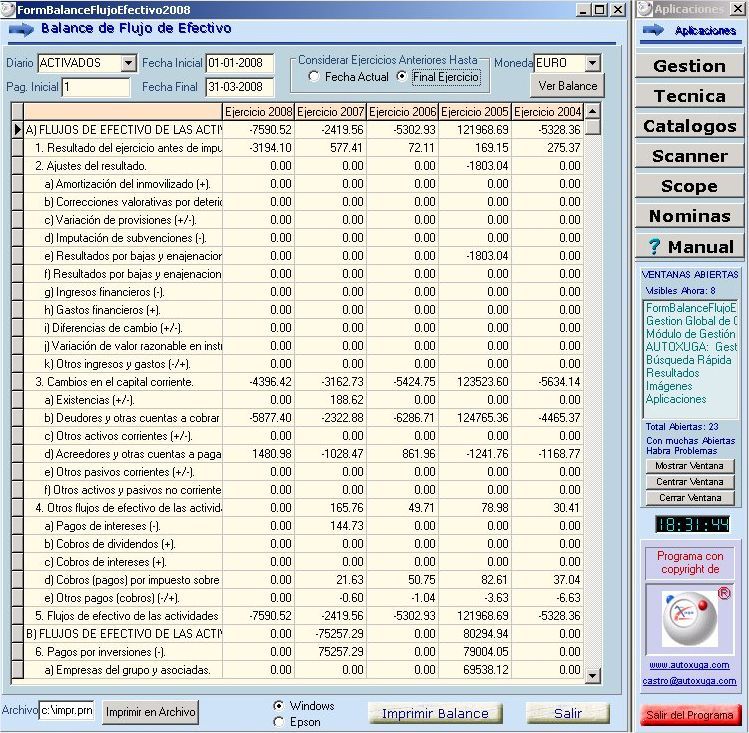This screenshot has width=749, height=733.
Task: Click the Cerrar Ventana button
Action: pyautogui.click(x=690, y=498)
